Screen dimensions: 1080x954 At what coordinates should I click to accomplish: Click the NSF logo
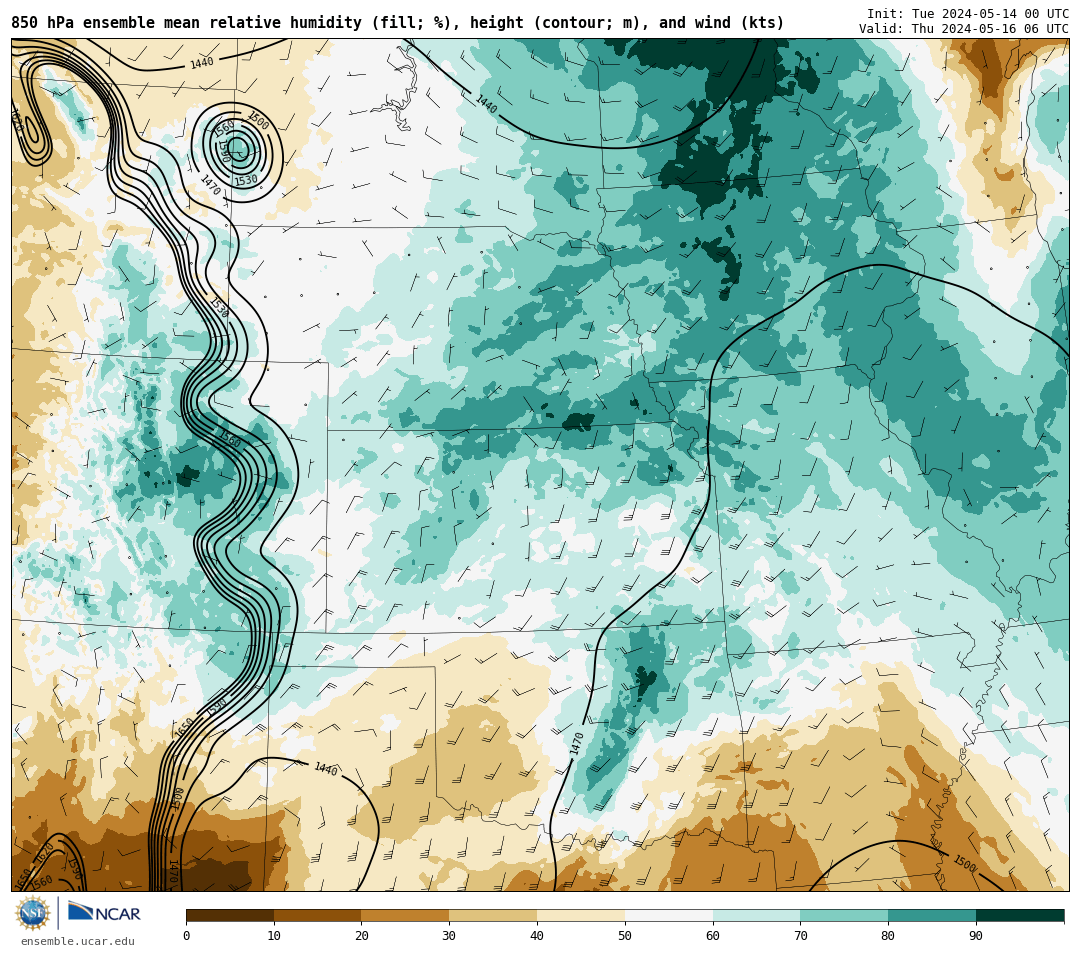[x=32, y=913]
